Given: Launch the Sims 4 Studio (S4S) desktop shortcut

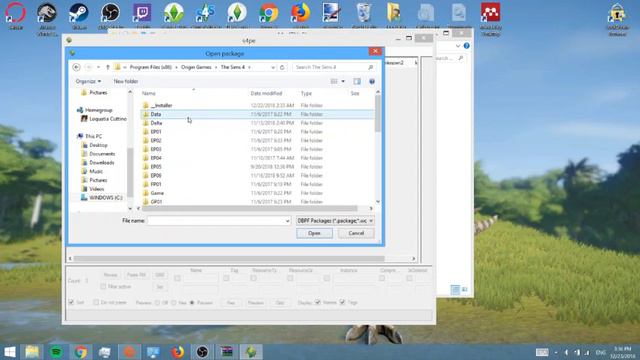Looking at the screenshot, I should [206, 13].
